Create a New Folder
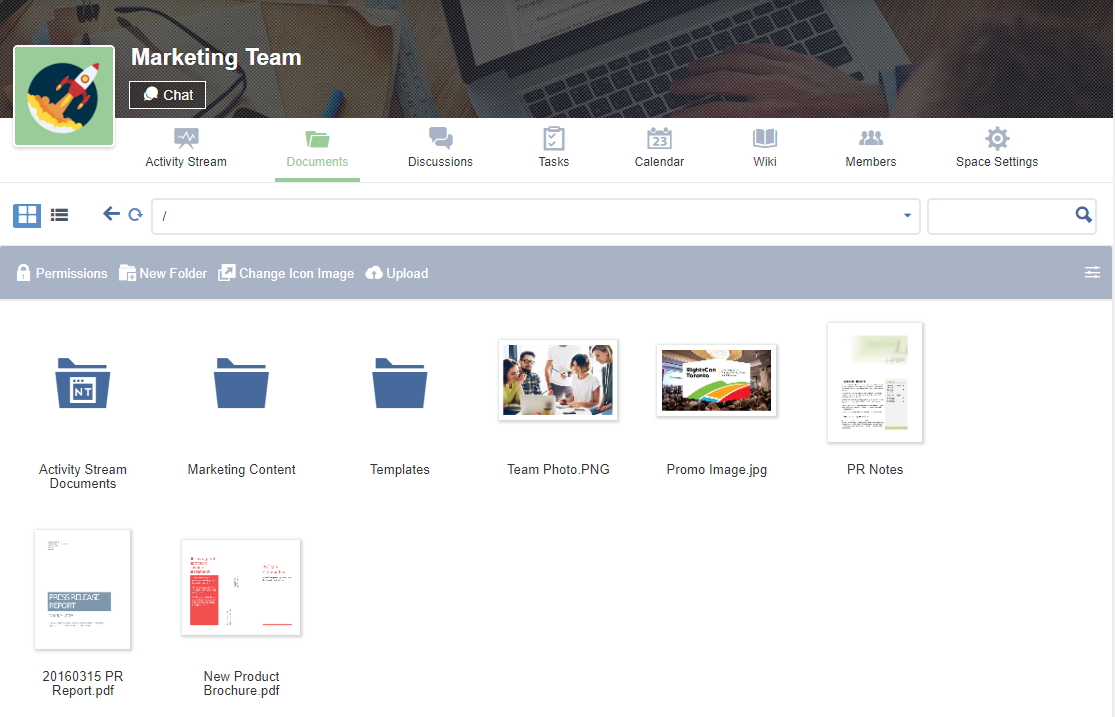 pos(163,273)
